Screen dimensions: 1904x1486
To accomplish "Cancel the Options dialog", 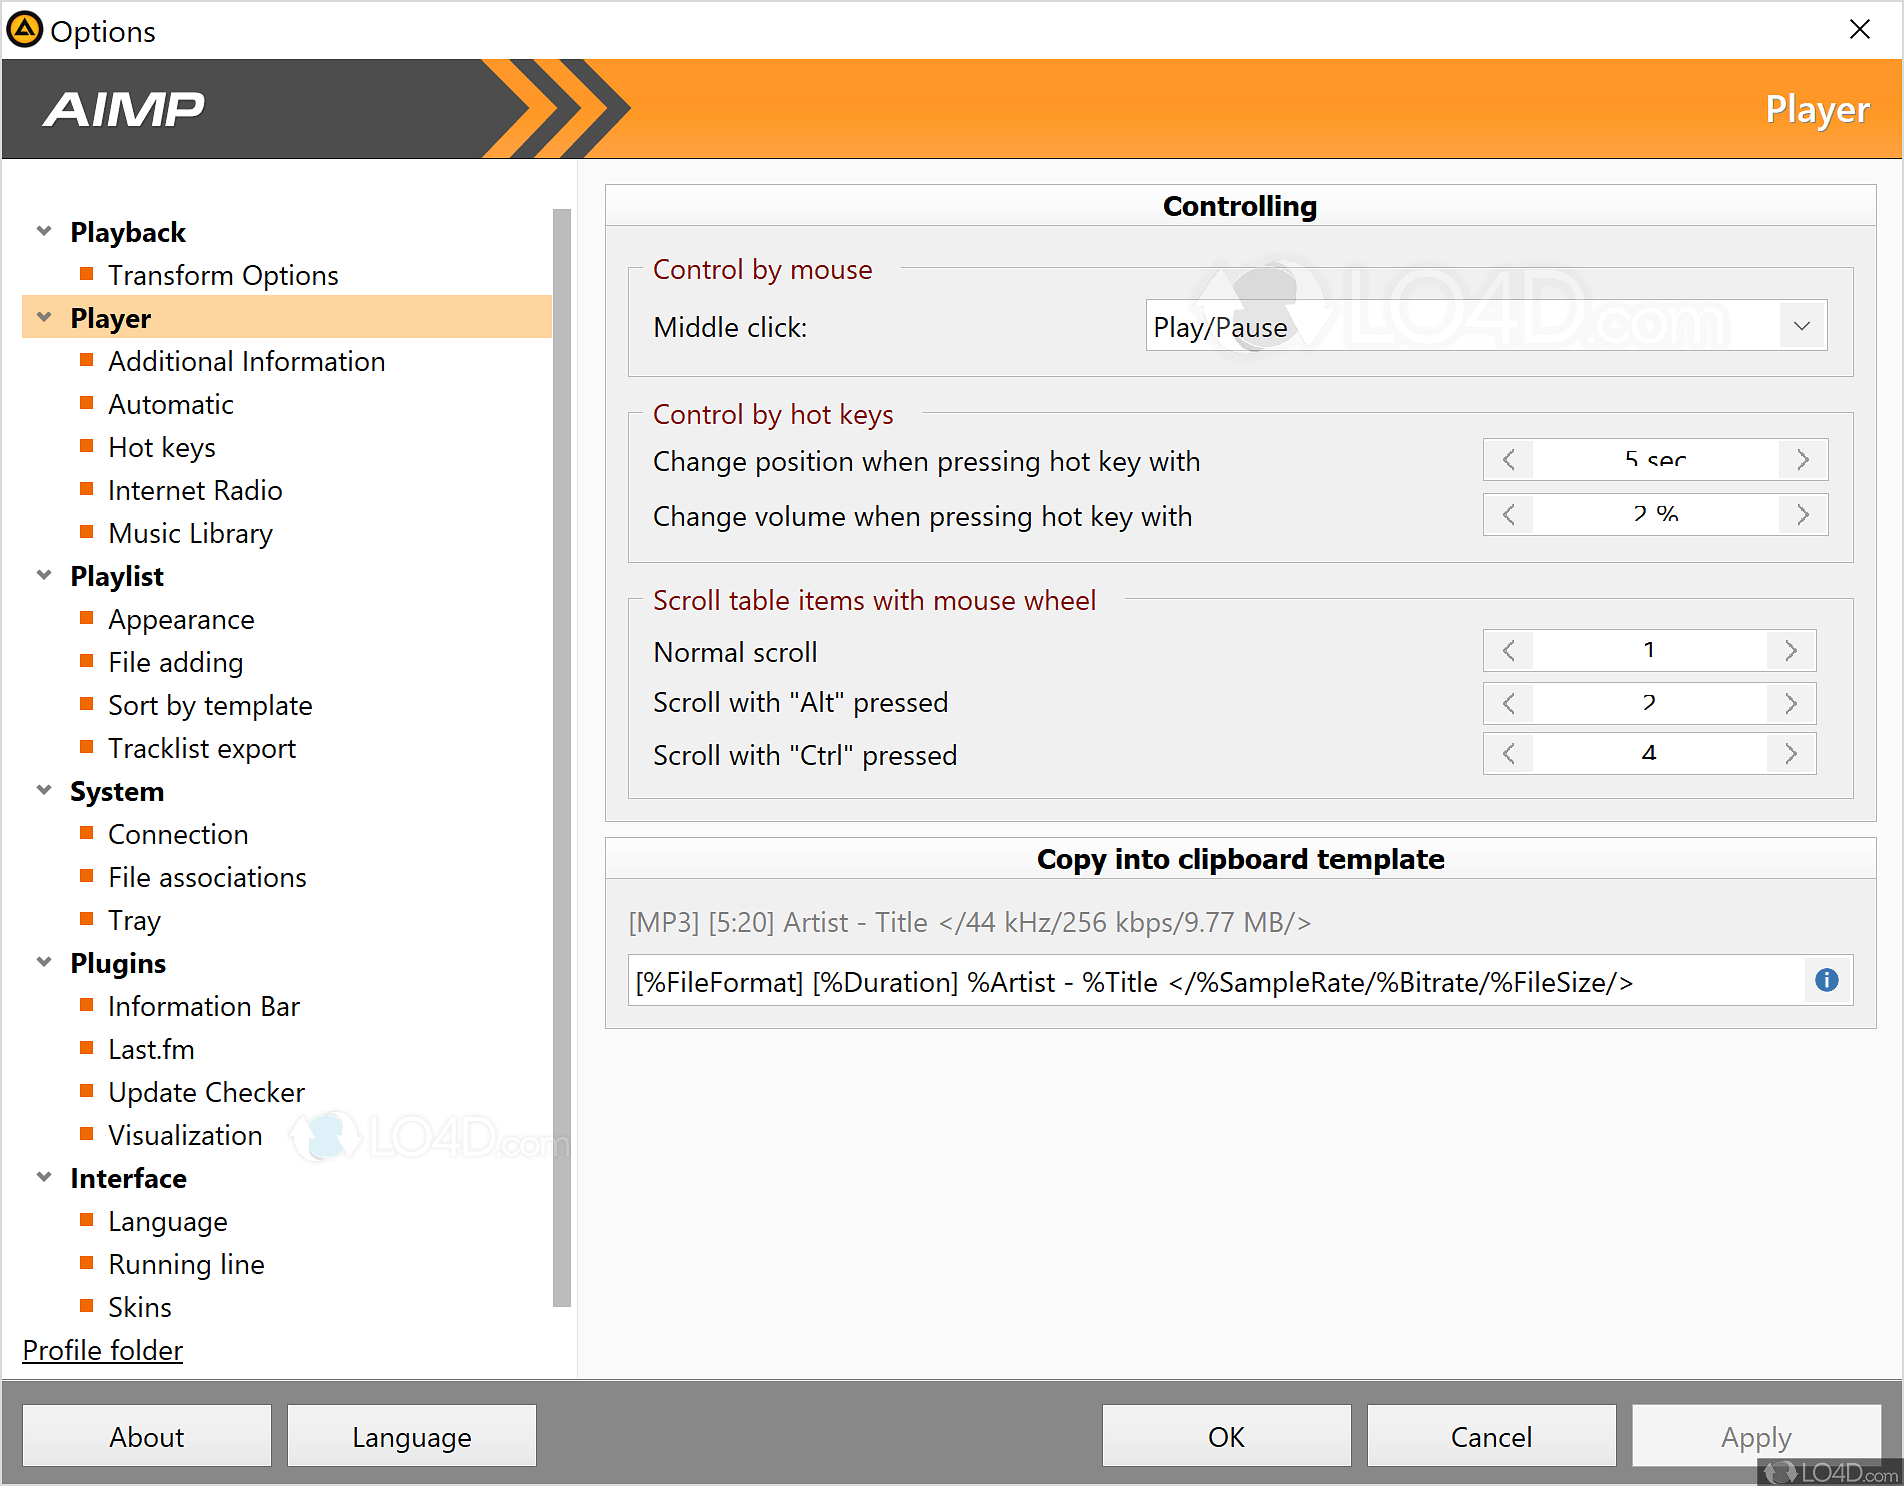I will (1492, 1436).
